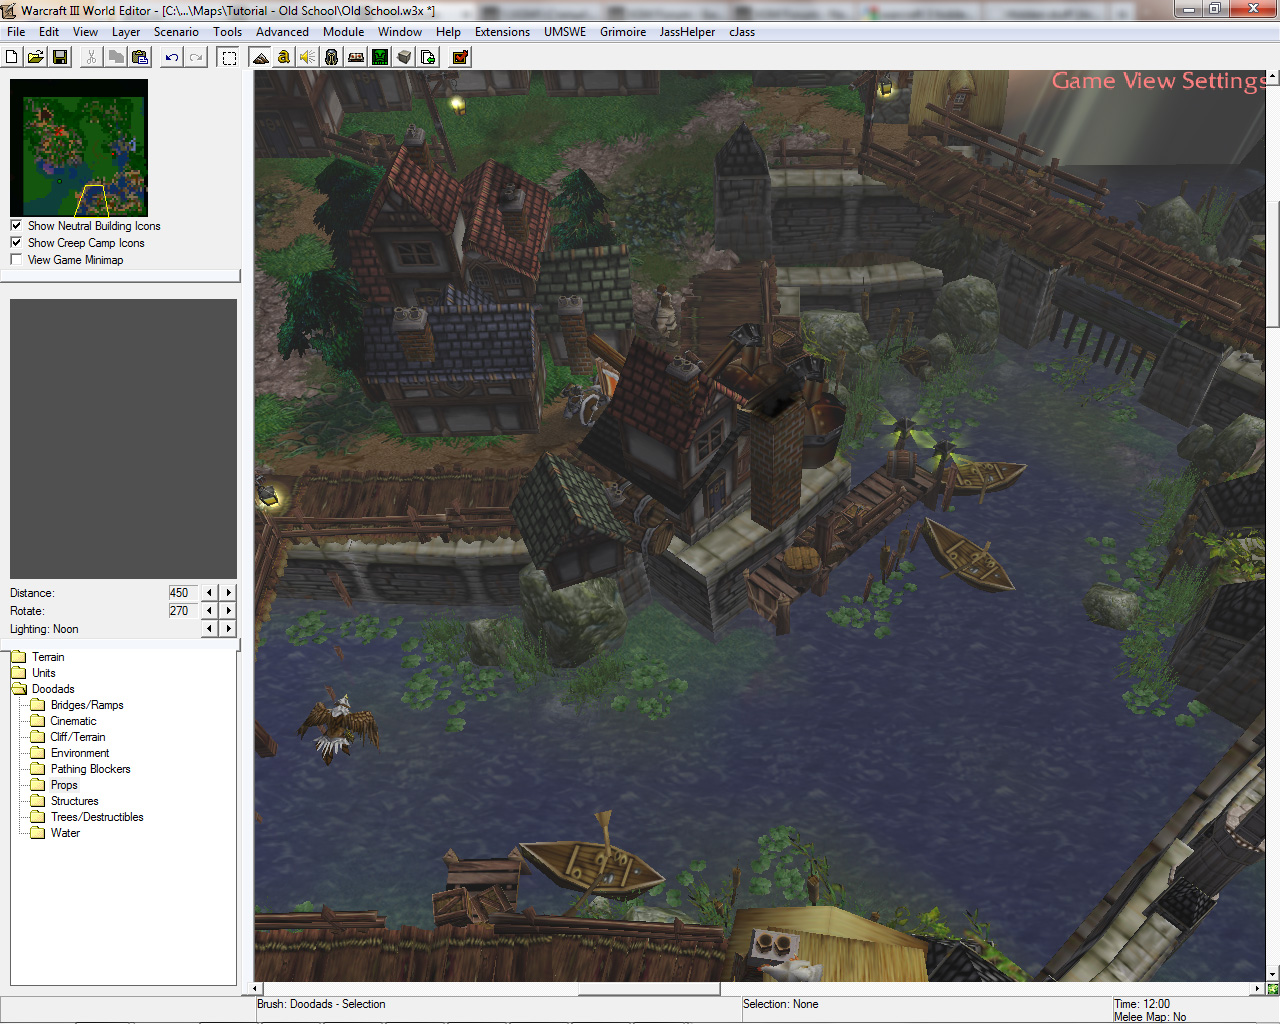Viewport: 1280px width, 1024px height.
Task: Switch Lighting to next setting arrow
Action: 229,629
